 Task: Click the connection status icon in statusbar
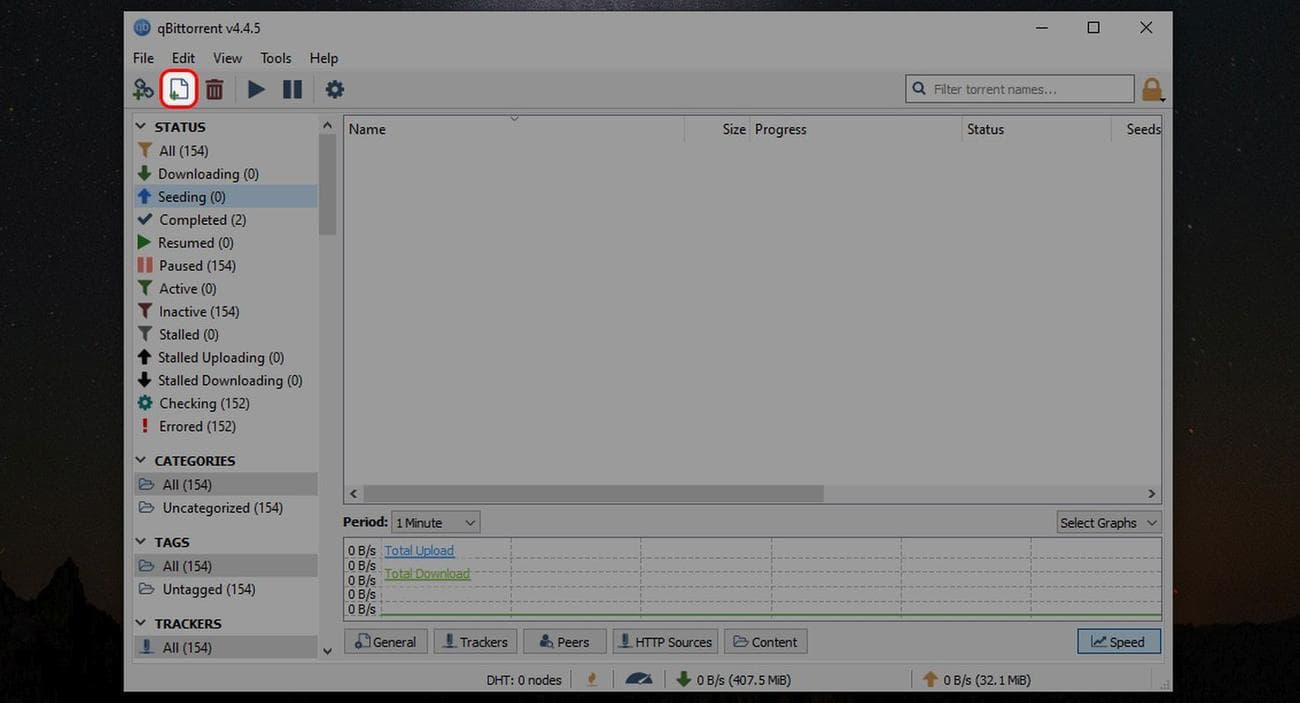click(x=591, y=679)
